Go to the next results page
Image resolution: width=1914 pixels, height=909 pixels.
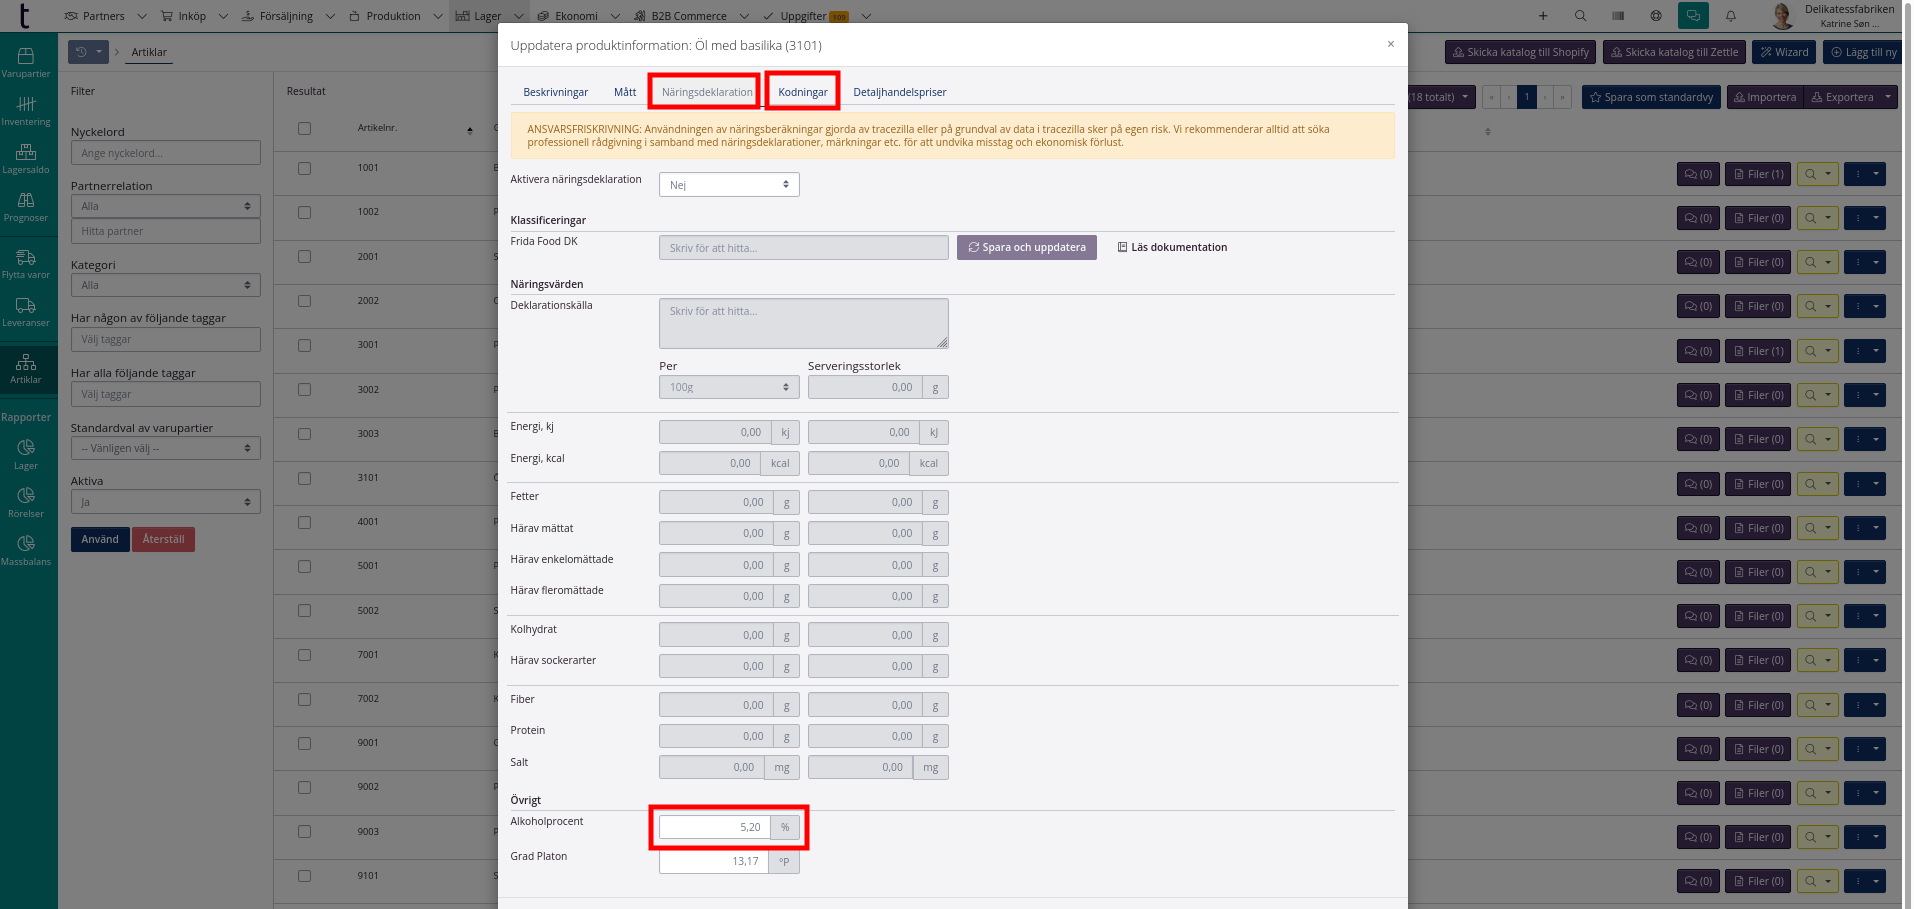coord(1546,97)
